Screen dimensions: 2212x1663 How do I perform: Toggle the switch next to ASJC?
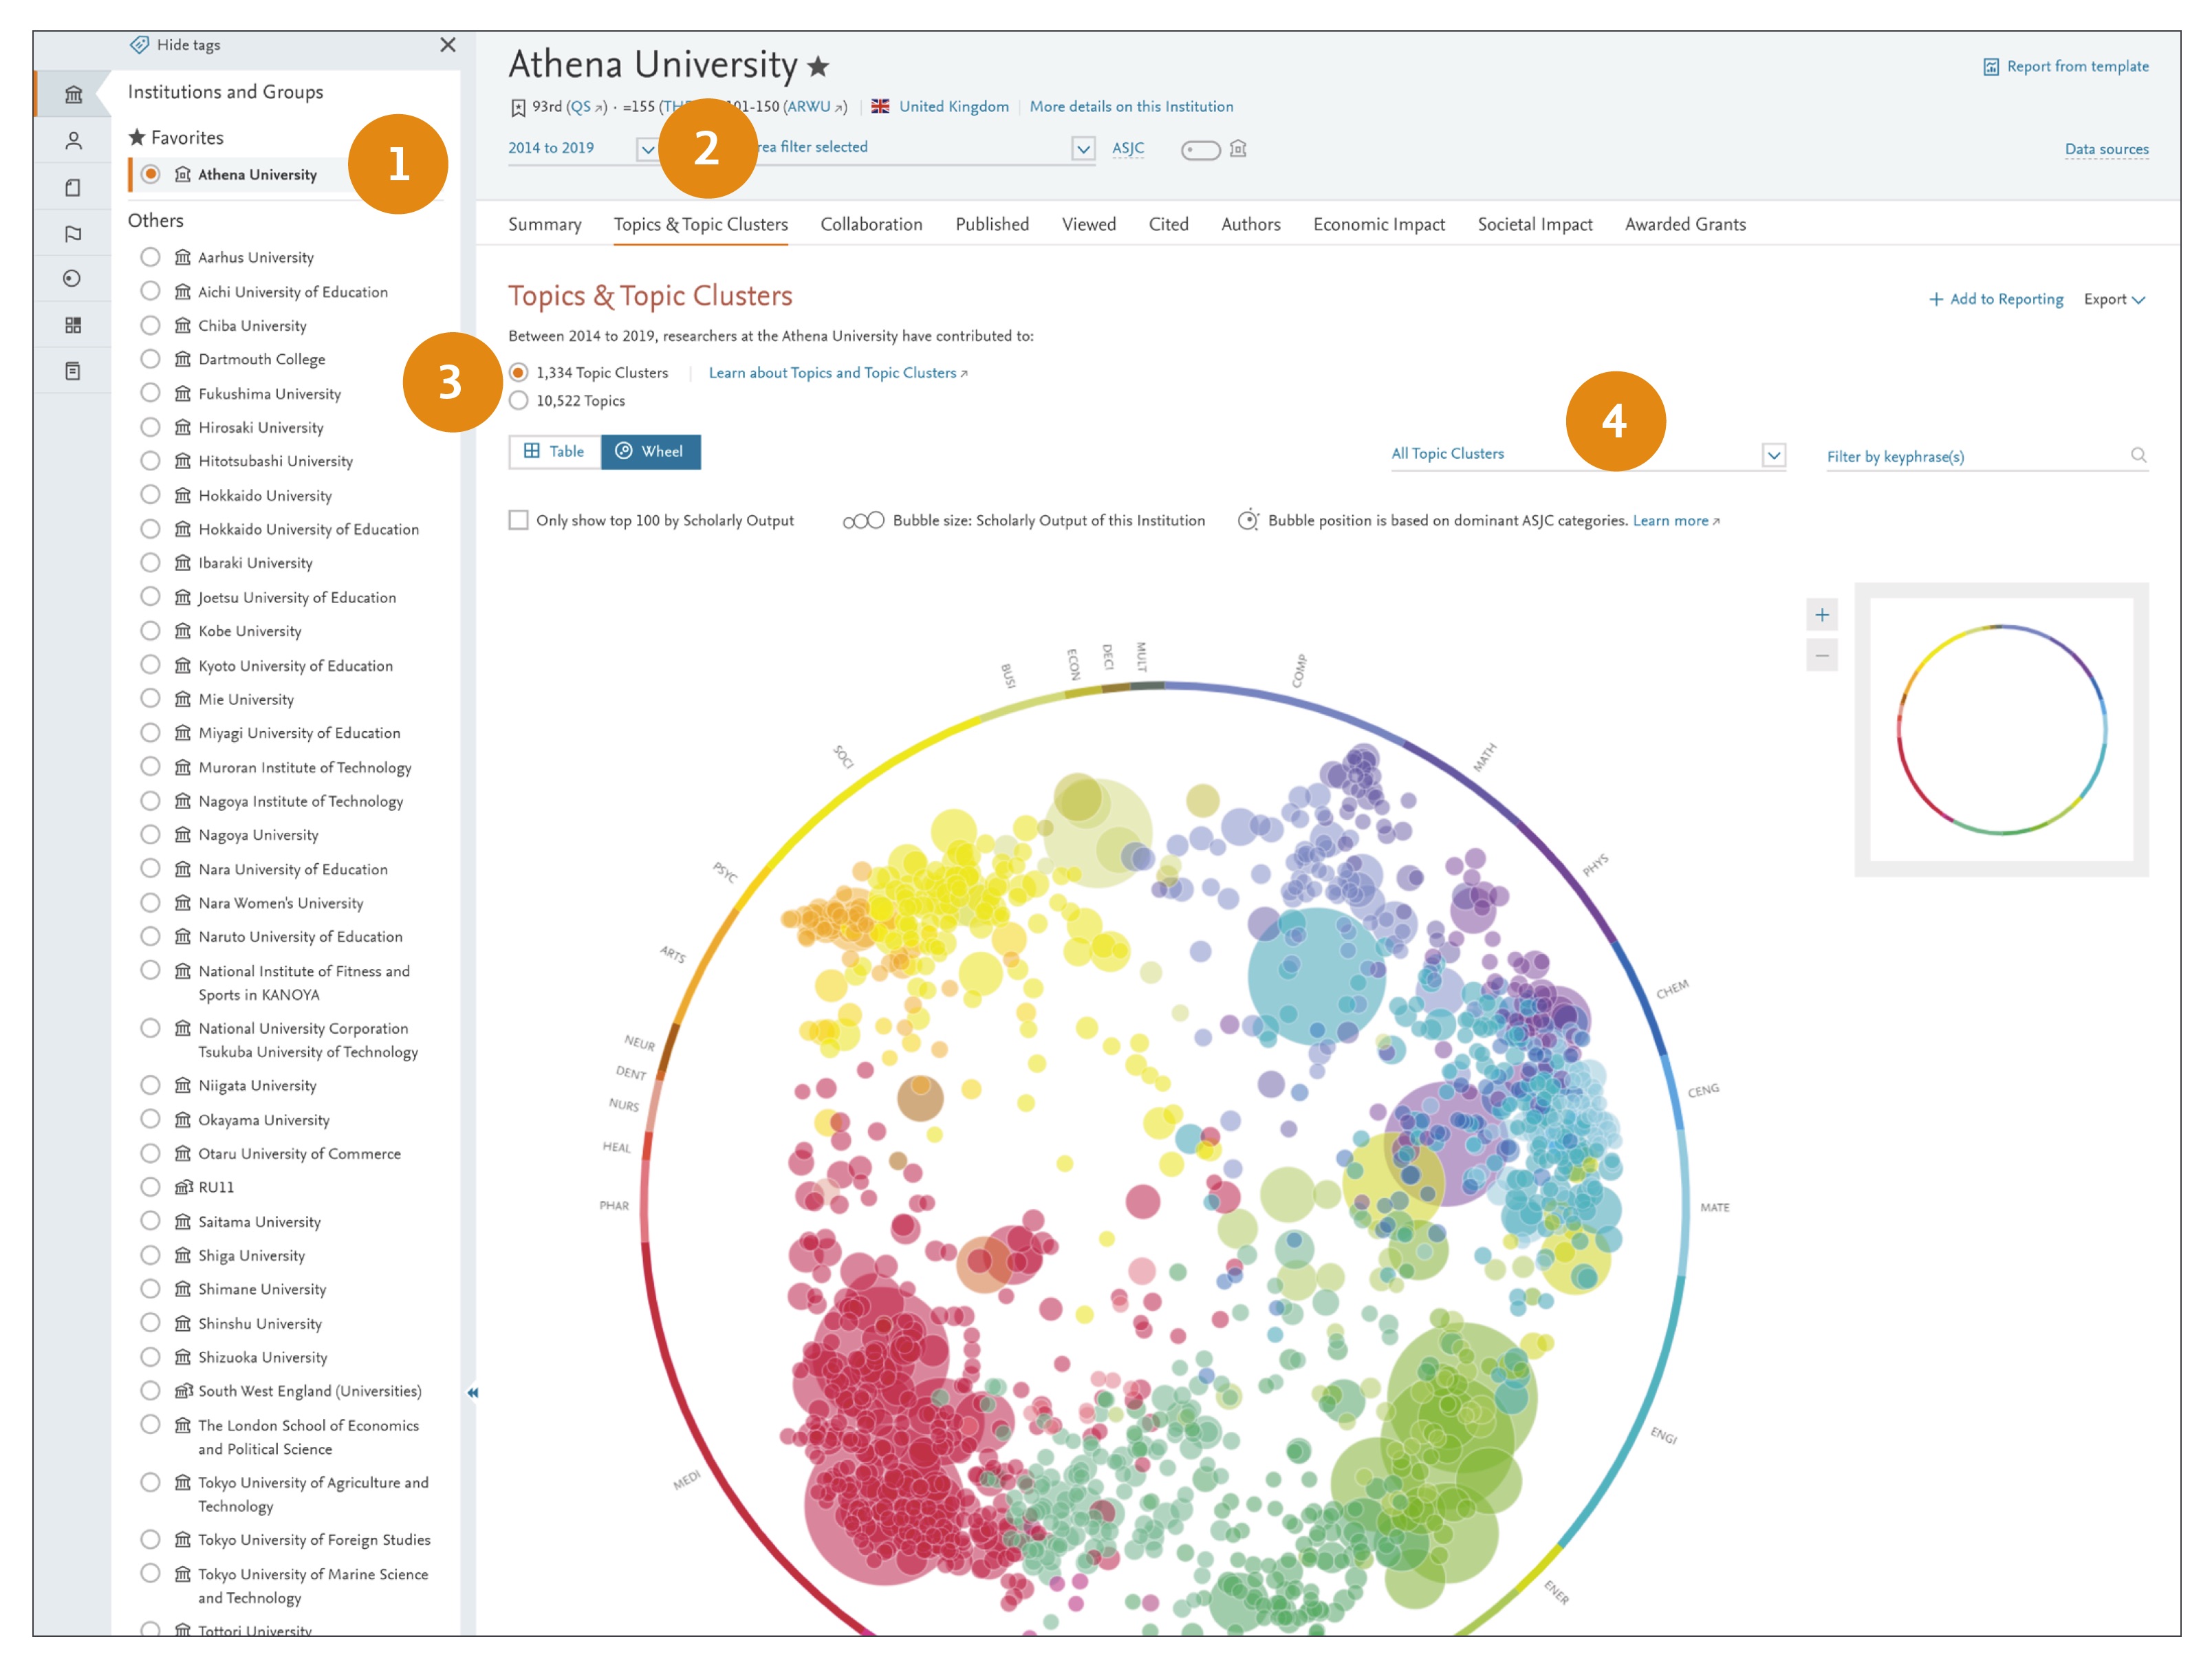tap(1200, 150)
